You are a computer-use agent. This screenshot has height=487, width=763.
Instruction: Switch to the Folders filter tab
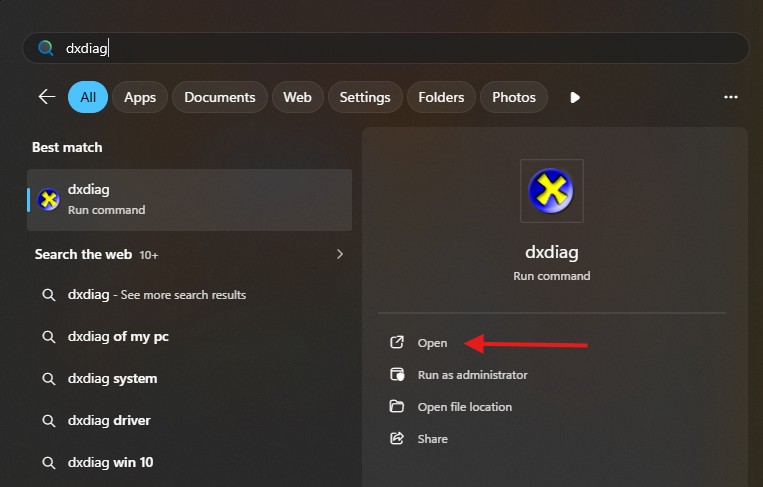pyautogui.click(x=441, y=97)
